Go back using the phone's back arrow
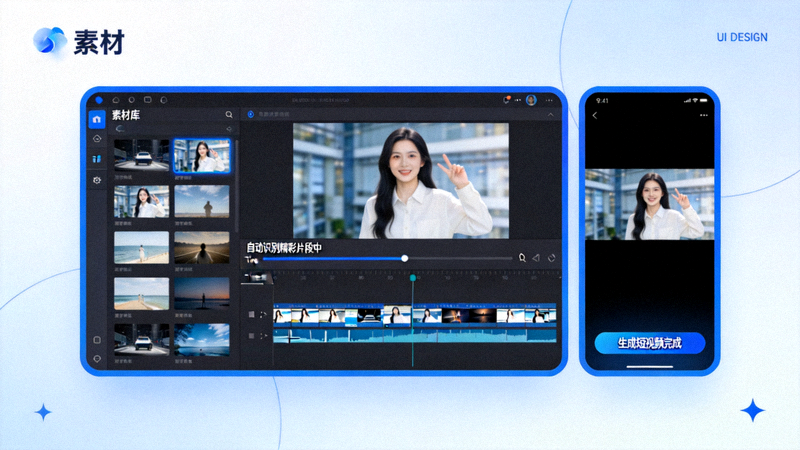The width and height of the screenshot is (800, 450). pos(595,115)
